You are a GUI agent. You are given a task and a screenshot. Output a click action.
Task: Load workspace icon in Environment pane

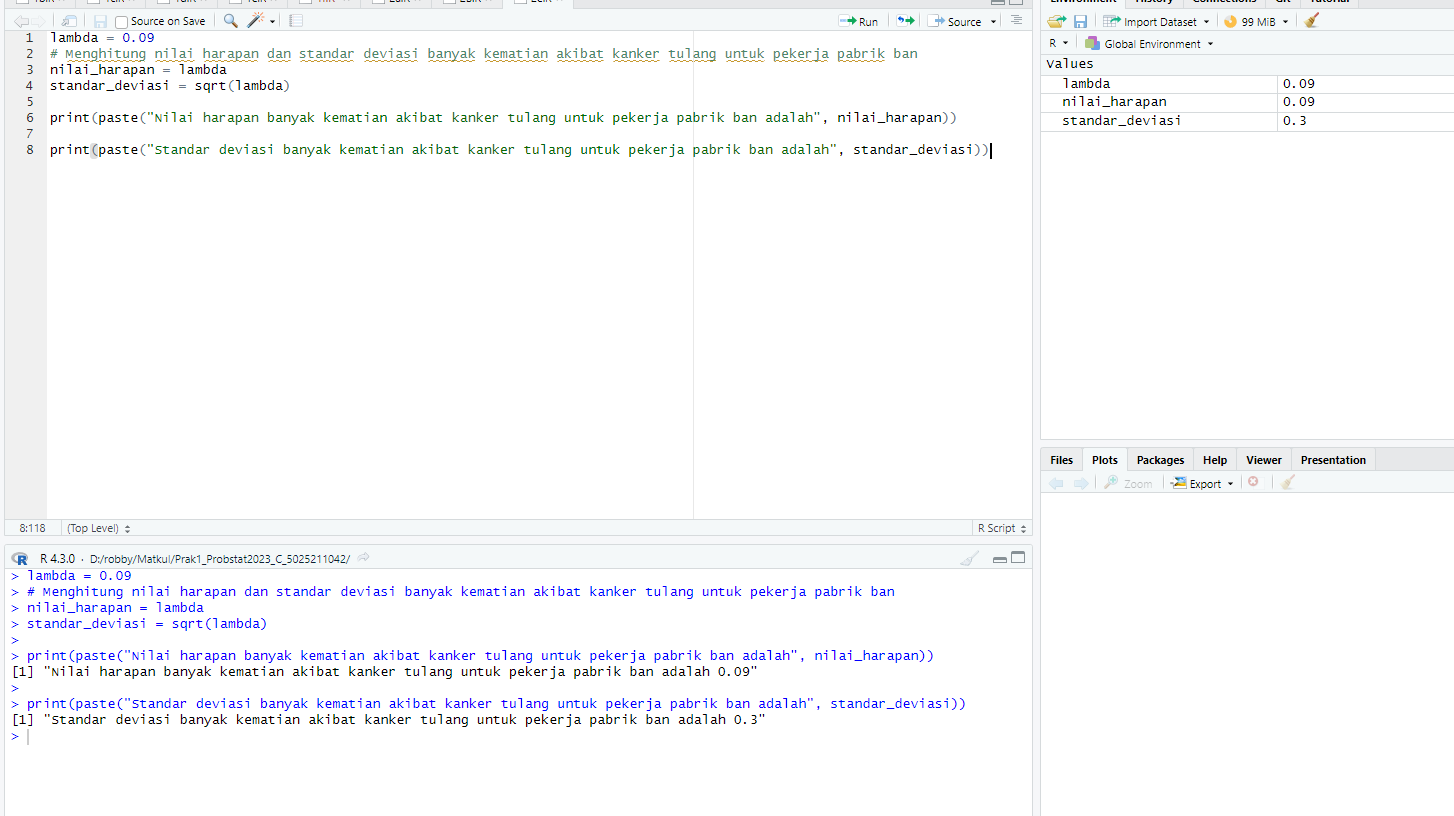pos(1058,21)
